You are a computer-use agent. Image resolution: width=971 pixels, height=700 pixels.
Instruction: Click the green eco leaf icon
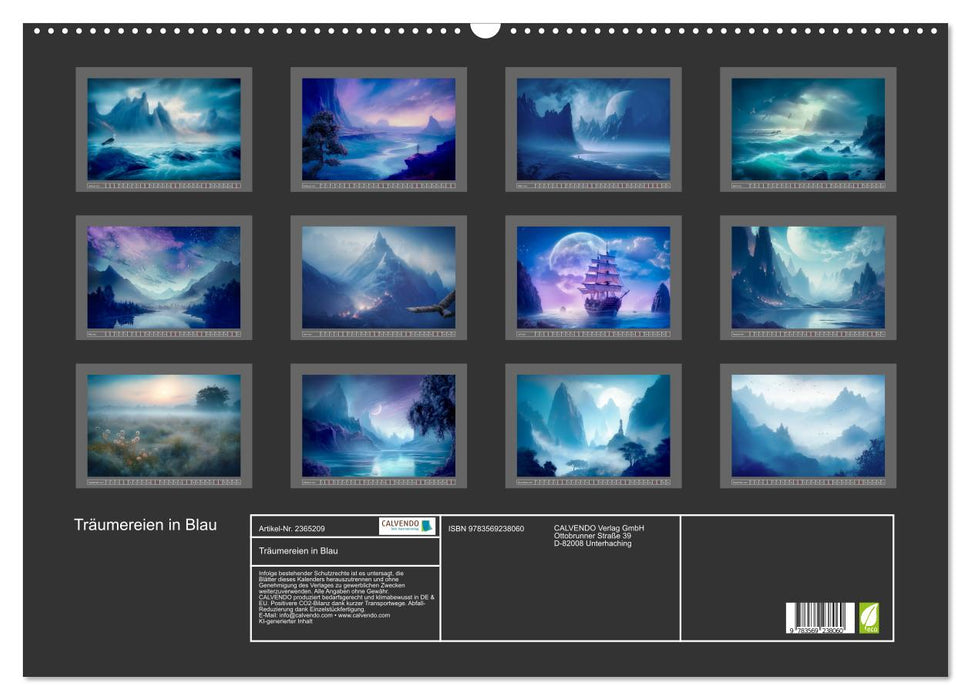[868, 618]
